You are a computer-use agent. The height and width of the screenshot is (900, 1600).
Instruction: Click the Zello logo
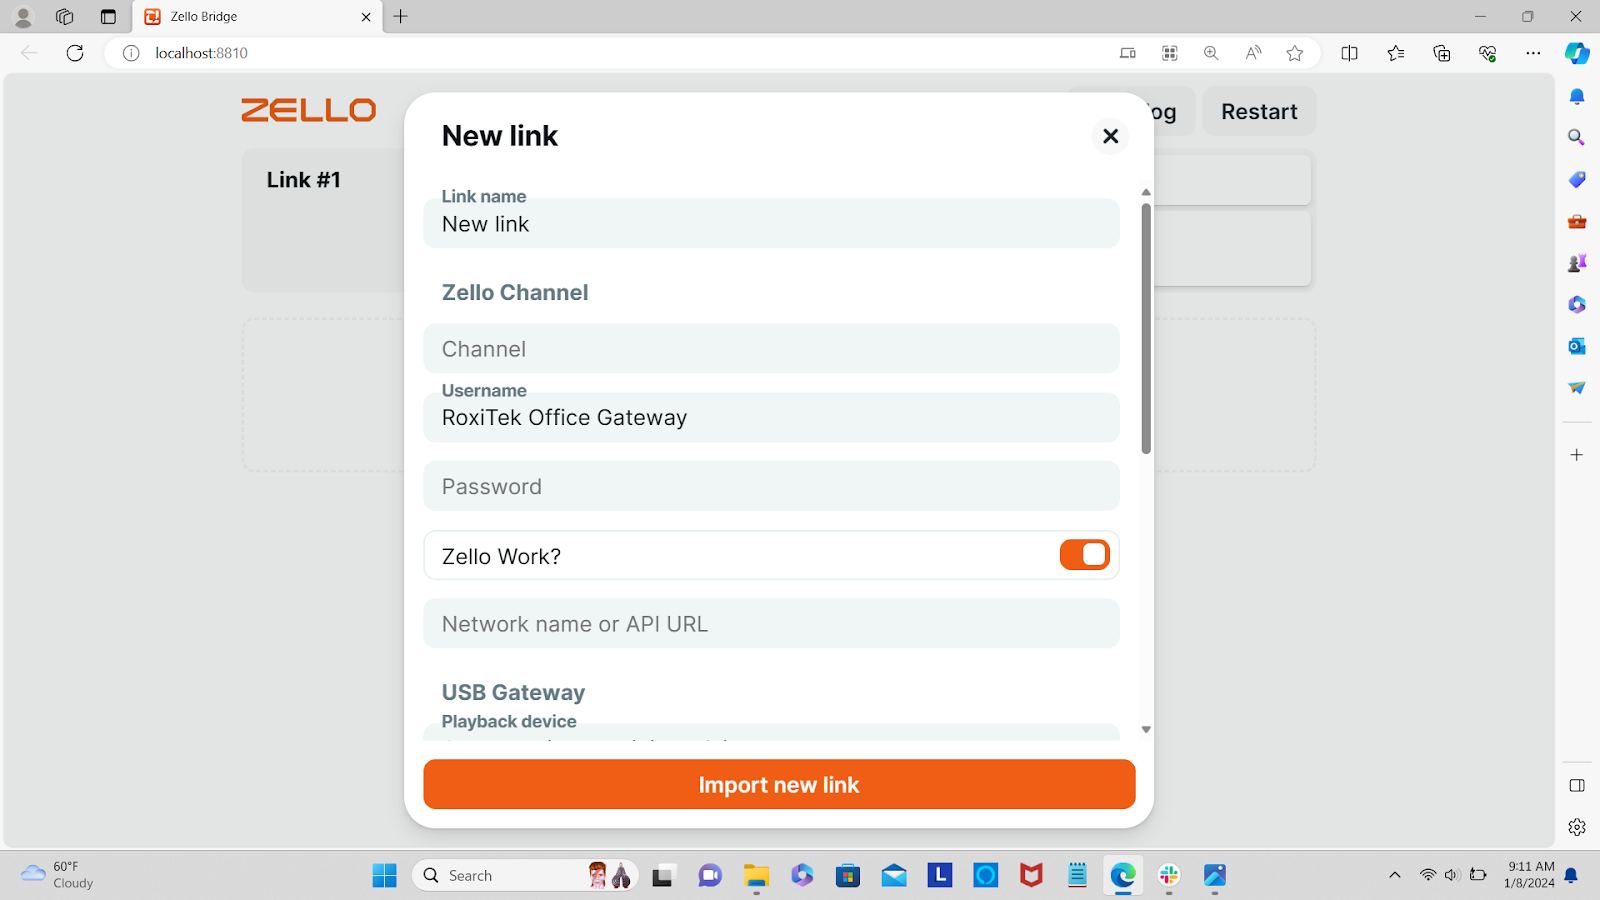(x=308, y=110)
